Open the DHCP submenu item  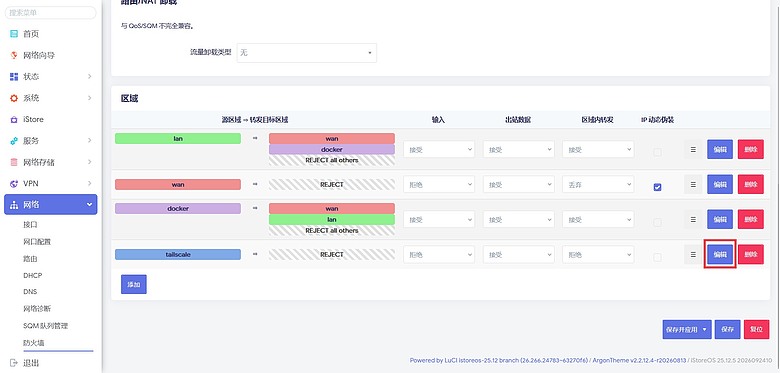pyautogui.click(x=32, y=275)
